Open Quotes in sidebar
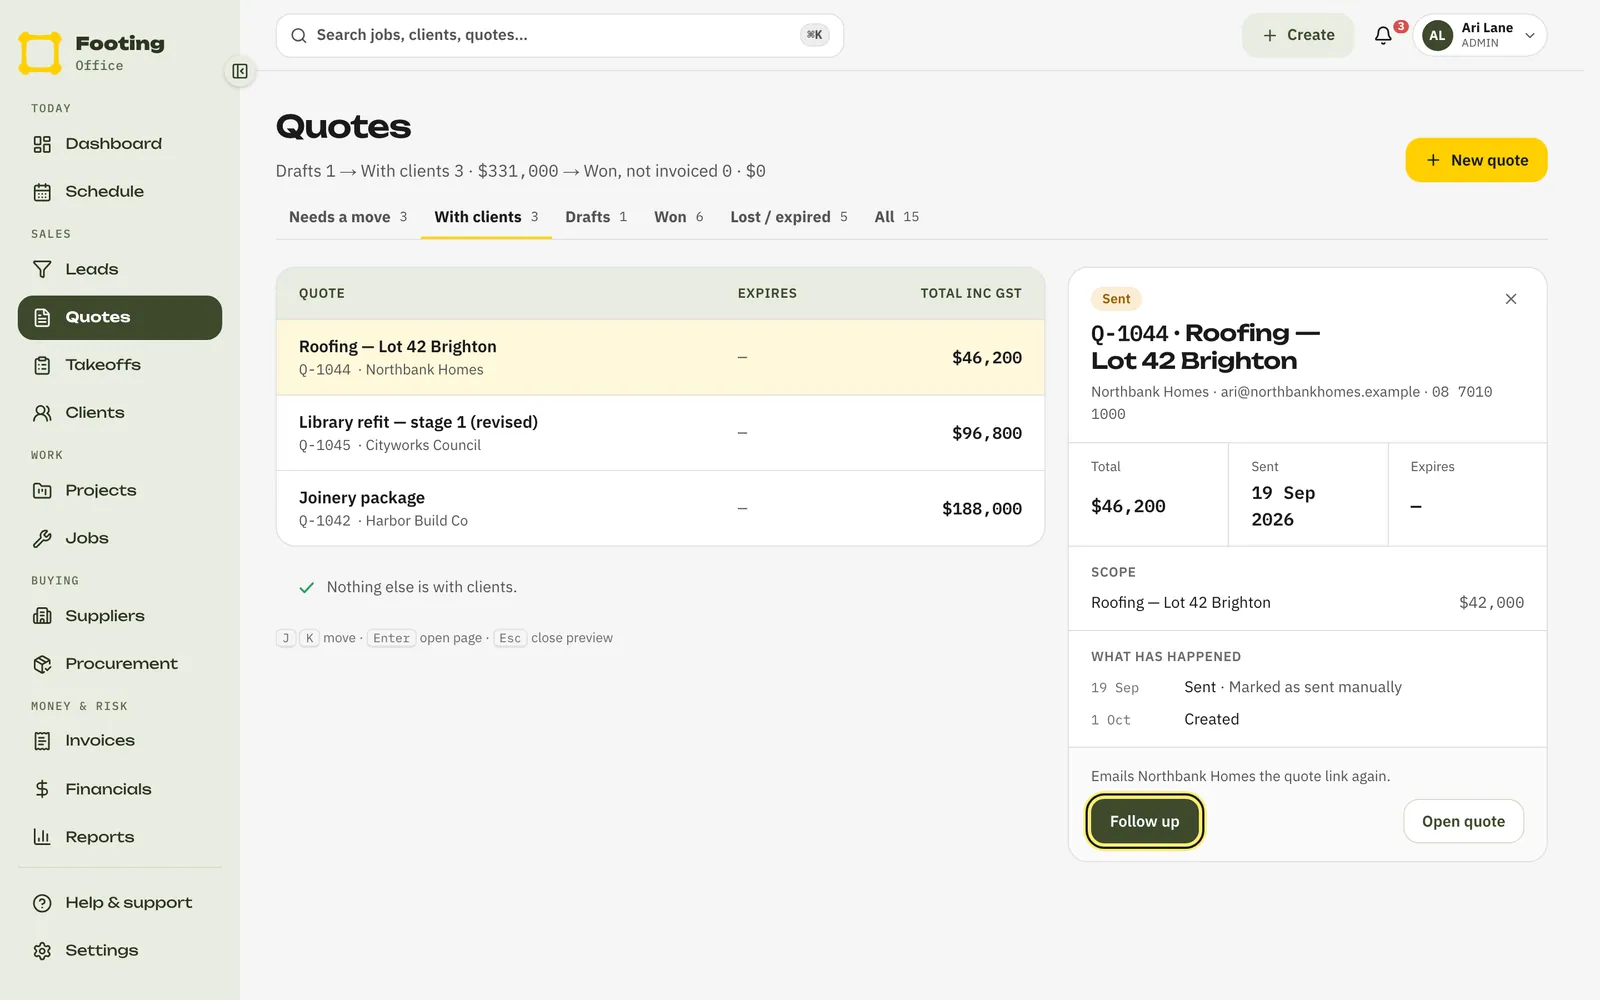Image resolution: width=1600 pixels, height=1000 pixels. tap(120, 317)
